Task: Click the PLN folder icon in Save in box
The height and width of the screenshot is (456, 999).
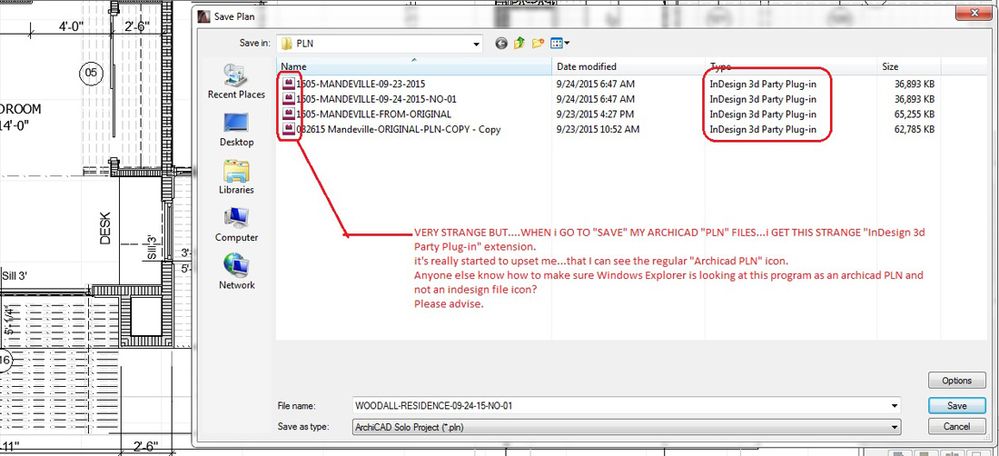Action: (x=287, y=43)
